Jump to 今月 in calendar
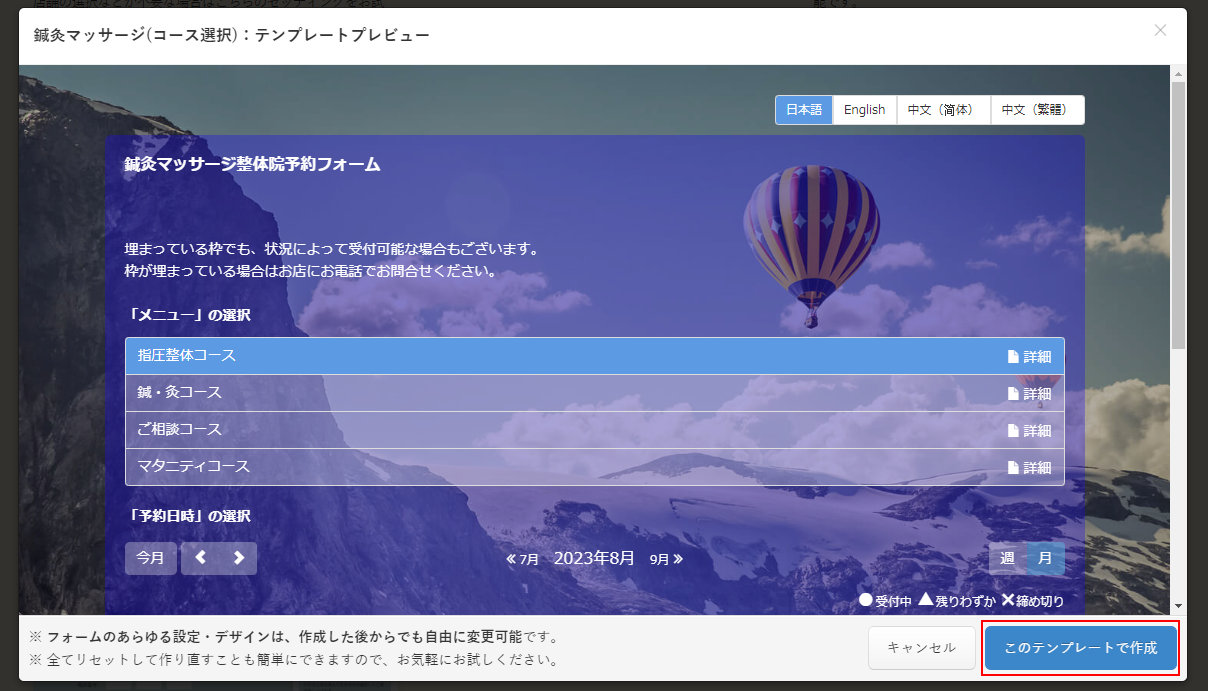 click(150, 558)
